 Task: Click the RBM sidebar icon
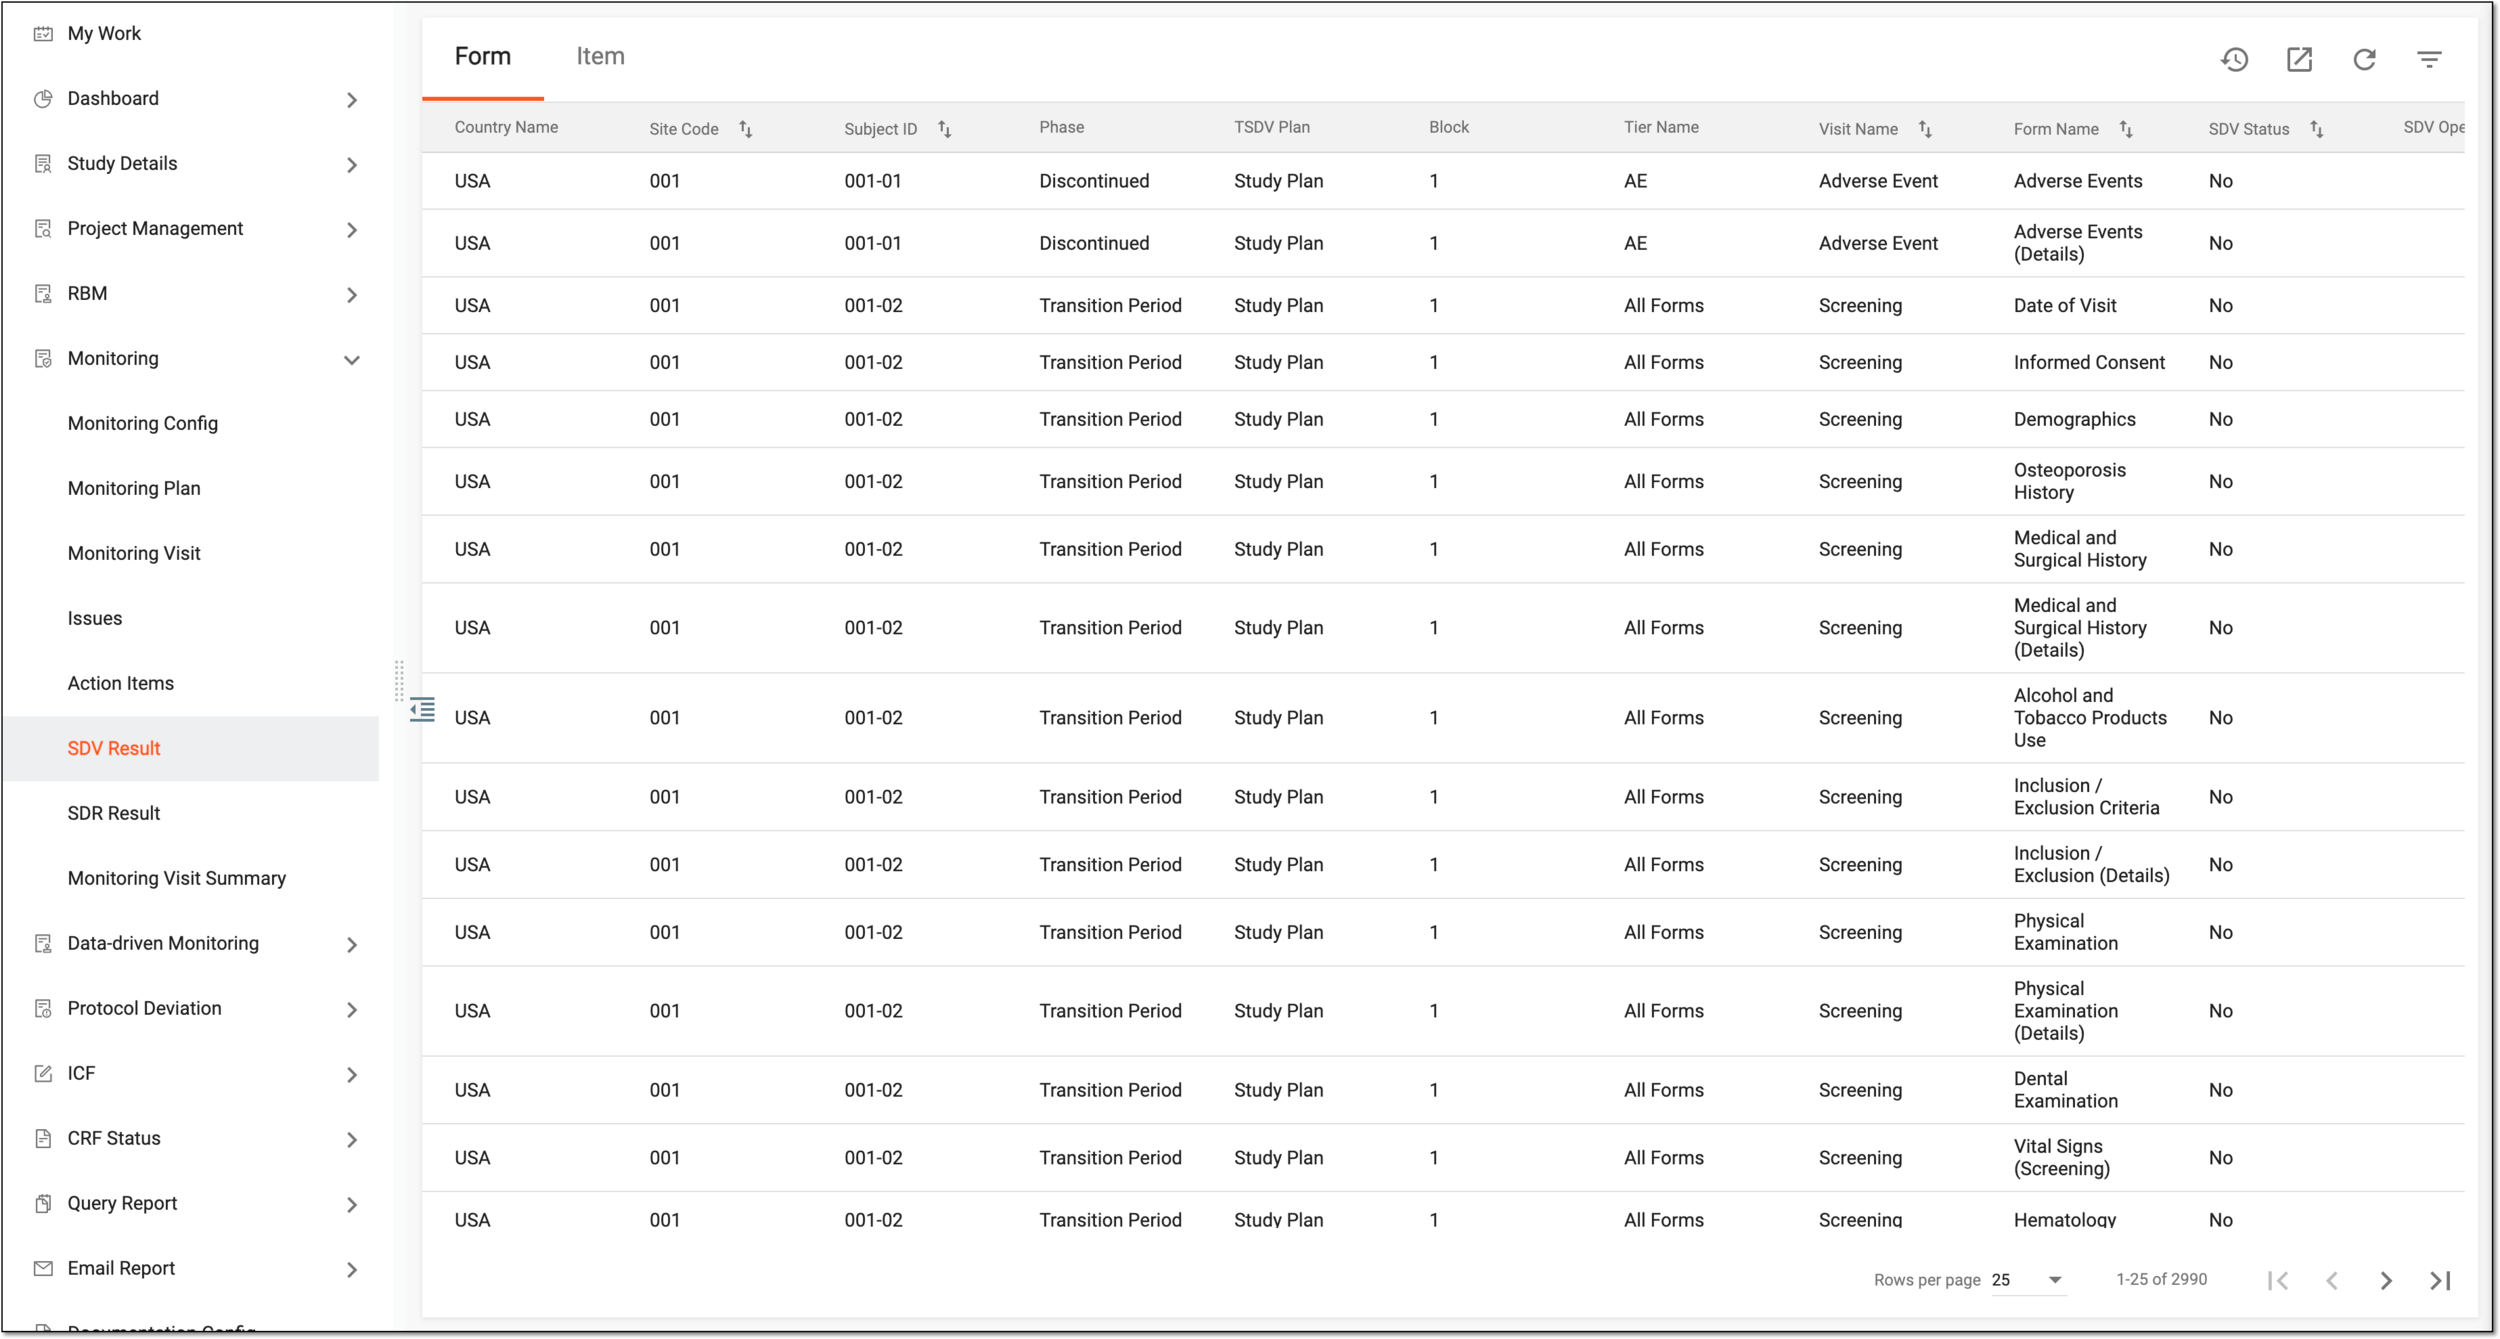(43, 294)
